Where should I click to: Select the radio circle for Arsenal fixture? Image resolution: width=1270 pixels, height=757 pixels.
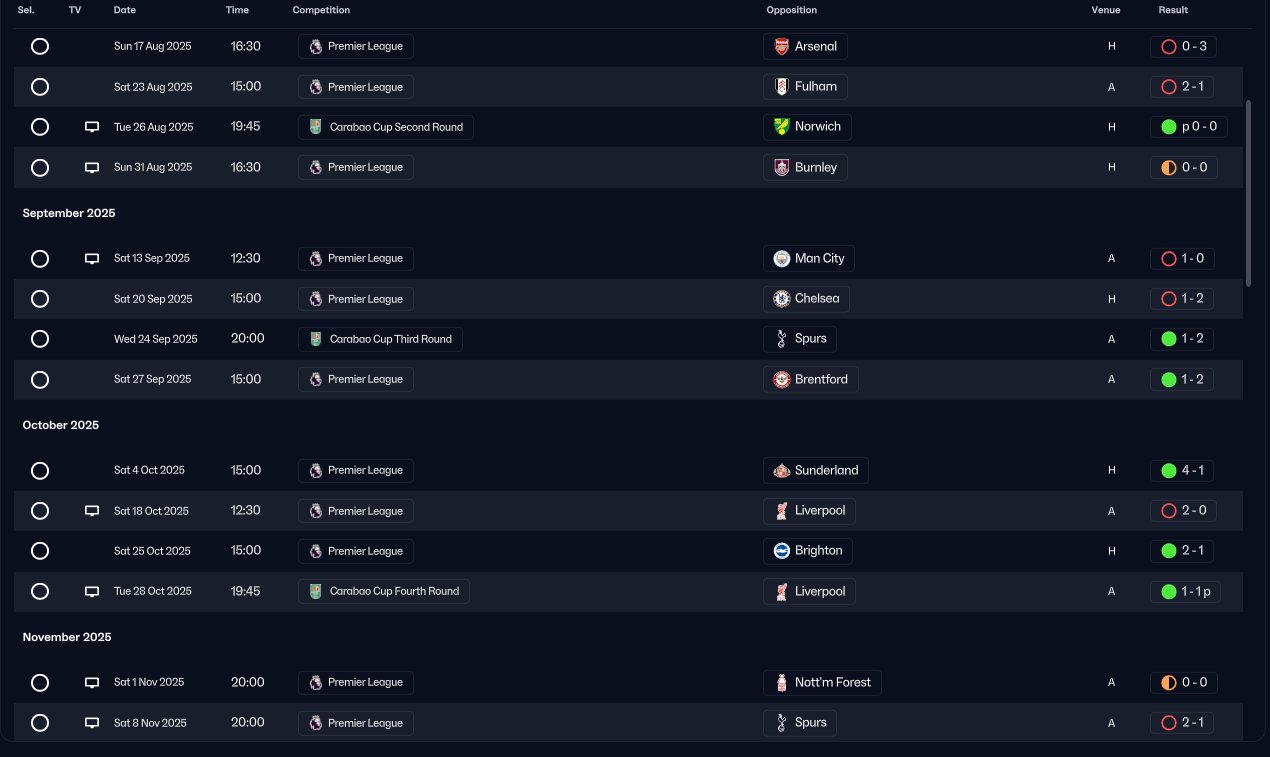(x=40, y=46)
